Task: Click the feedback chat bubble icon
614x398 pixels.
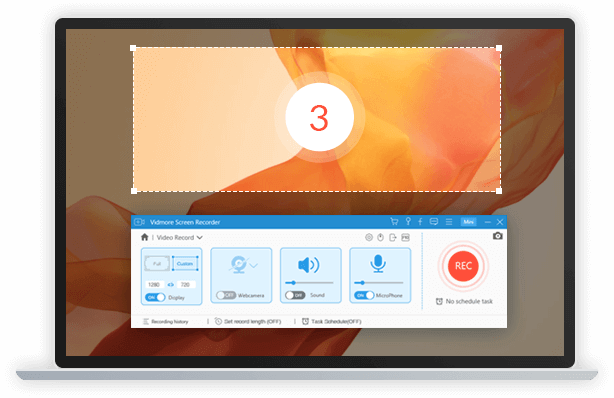Action: coord(434,222)
